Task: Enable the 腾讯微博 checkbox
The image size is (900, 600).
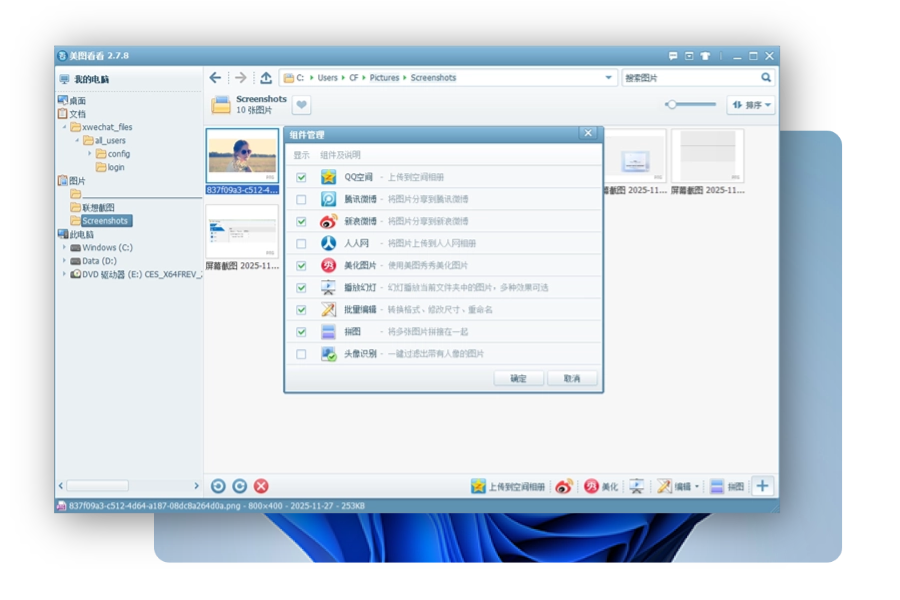Action: (x=300, y=198)
